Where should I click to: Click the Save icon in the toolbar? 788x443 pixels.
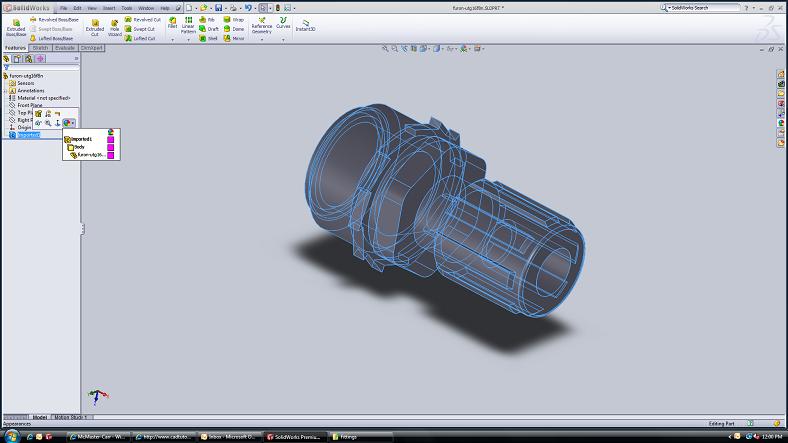218,8
